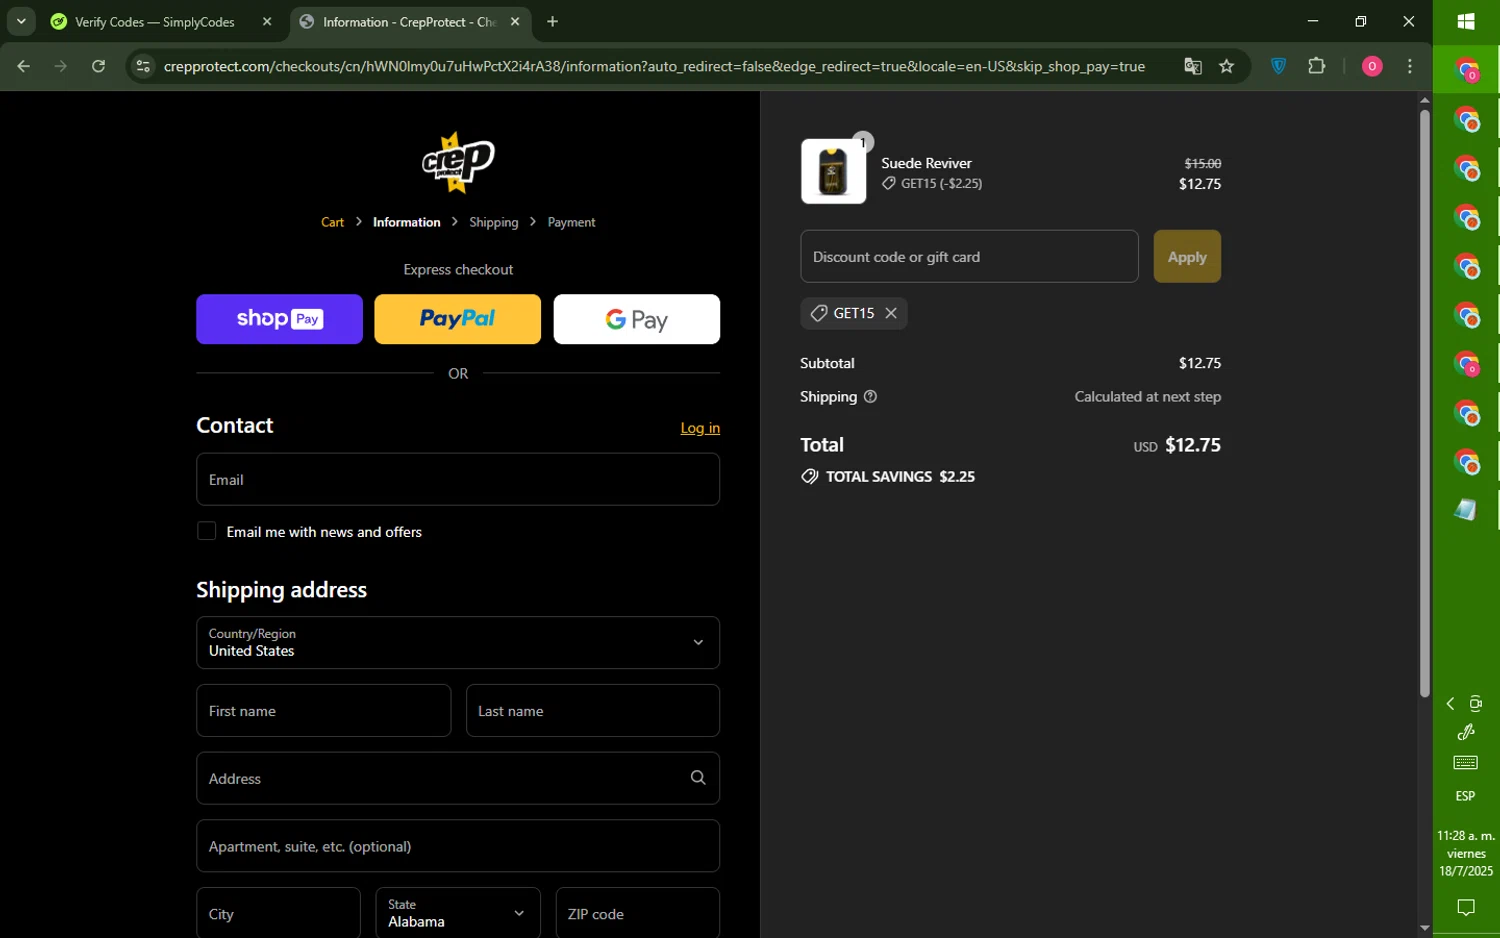Go to Cart breadcrumb link
This screenshot has width=1500, height=938.
tap(332, 222)
